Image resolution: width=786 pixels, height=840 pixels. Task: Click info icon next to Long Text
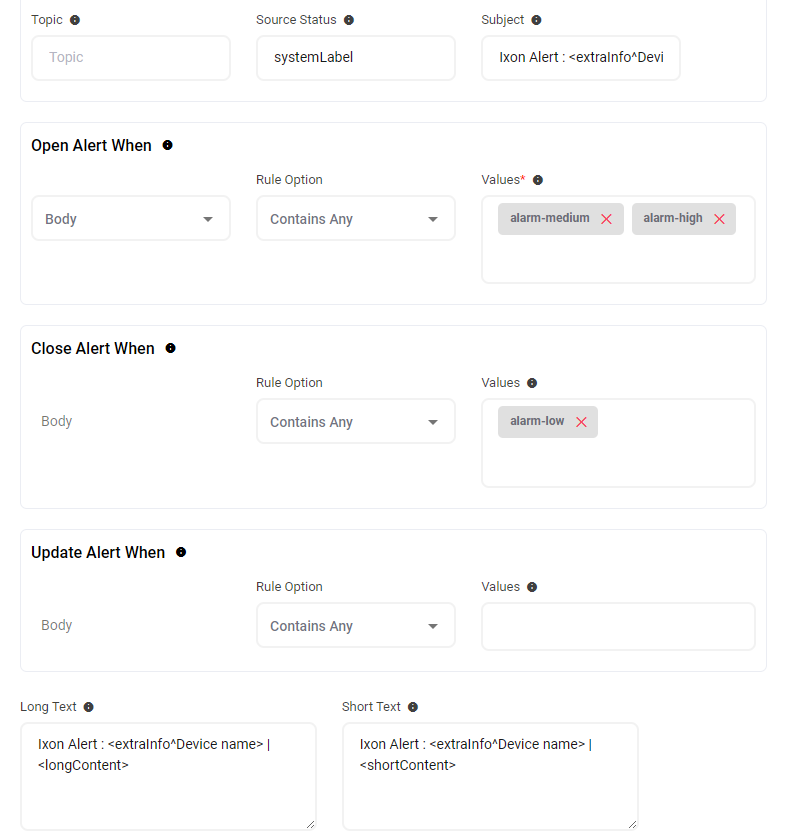point(89,707)
